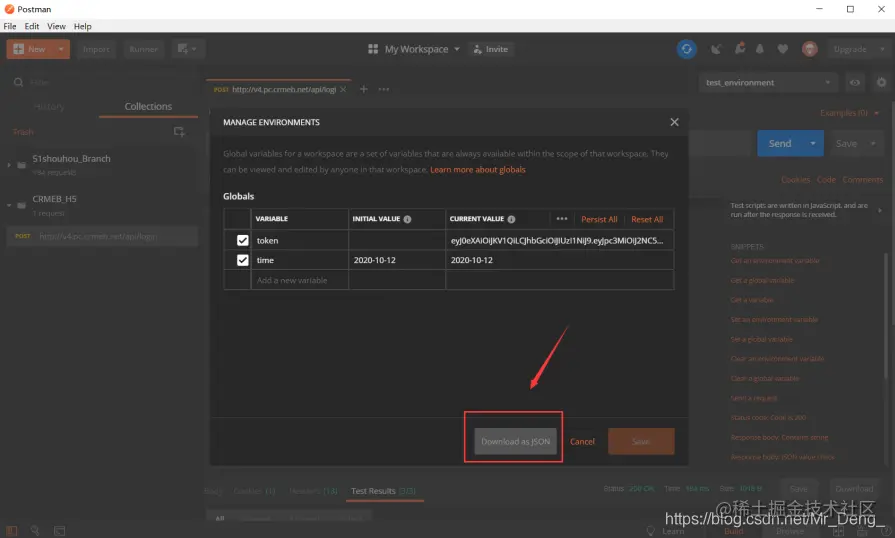Viewport: 895px width, 538px height.
Task: Open the environment settings gear icon
Action: click(881, 82)
